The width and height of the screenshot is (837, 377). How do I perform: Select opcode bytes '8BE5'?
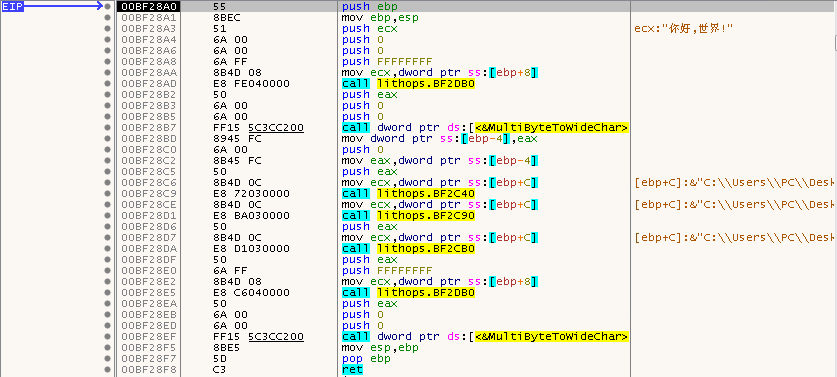[x=226, y=348]
